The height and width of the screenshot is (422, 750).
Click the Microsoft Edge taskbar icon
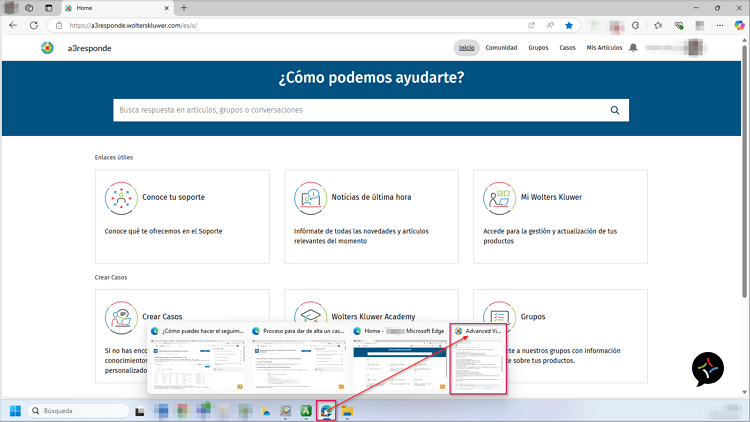click(326, 411)
